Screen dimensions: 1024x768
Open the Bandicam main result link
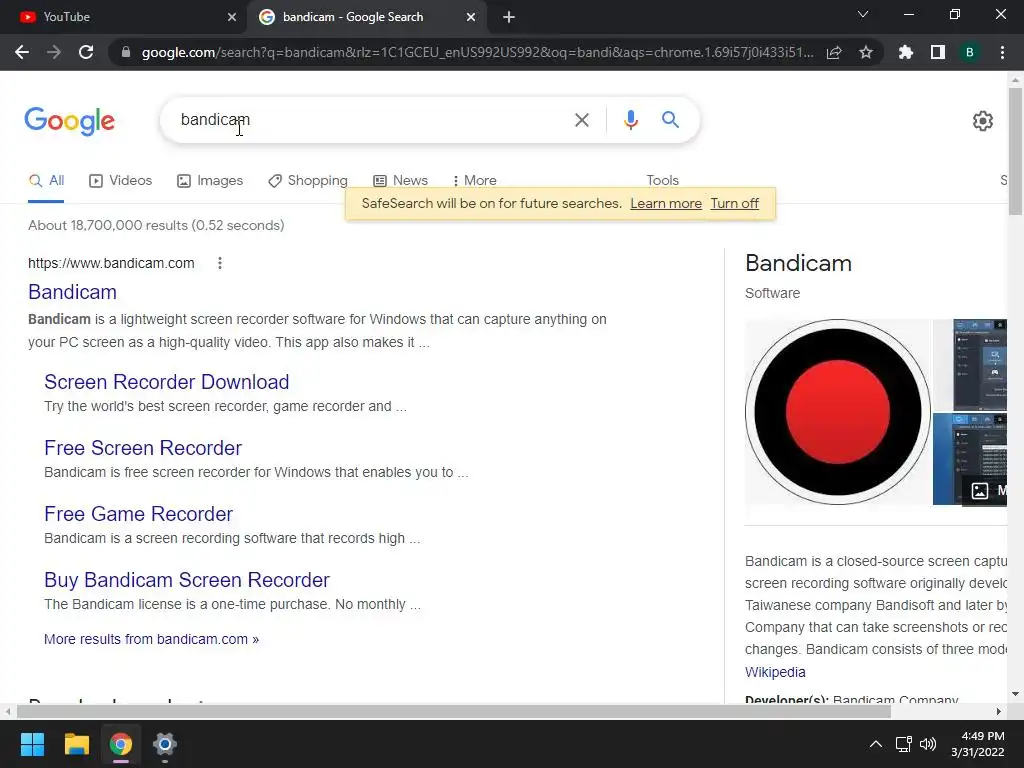coord(72,292)
